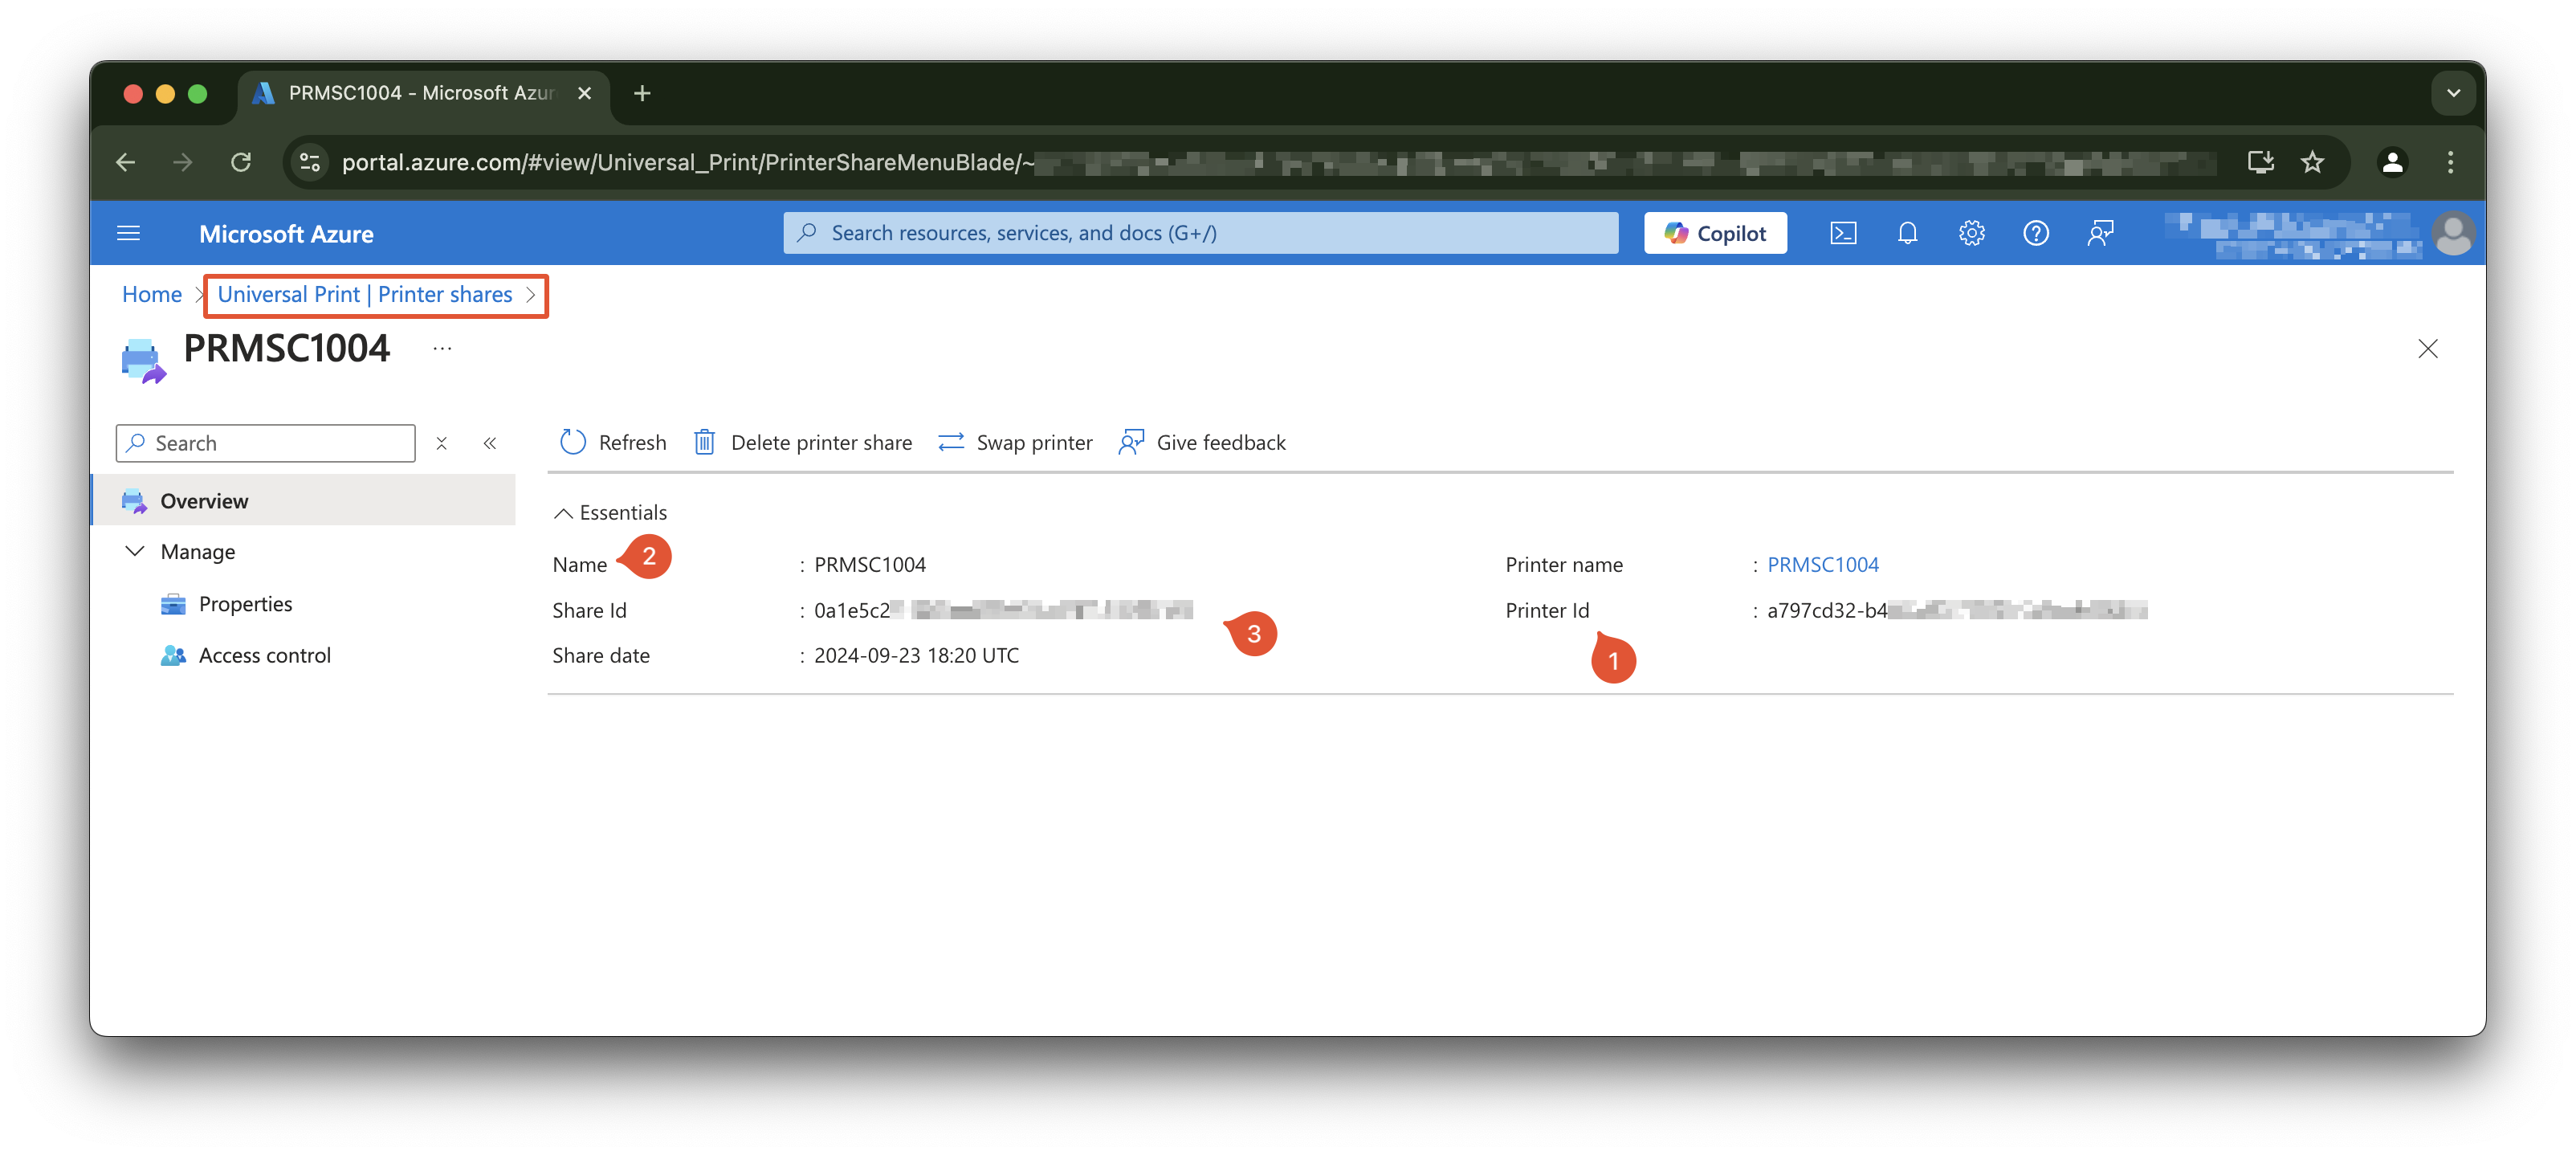The height and width of the screenshot is (1155, 2576).
Task: Open the PRMSC1004 printer name link
Action: tap(1822, 564)
